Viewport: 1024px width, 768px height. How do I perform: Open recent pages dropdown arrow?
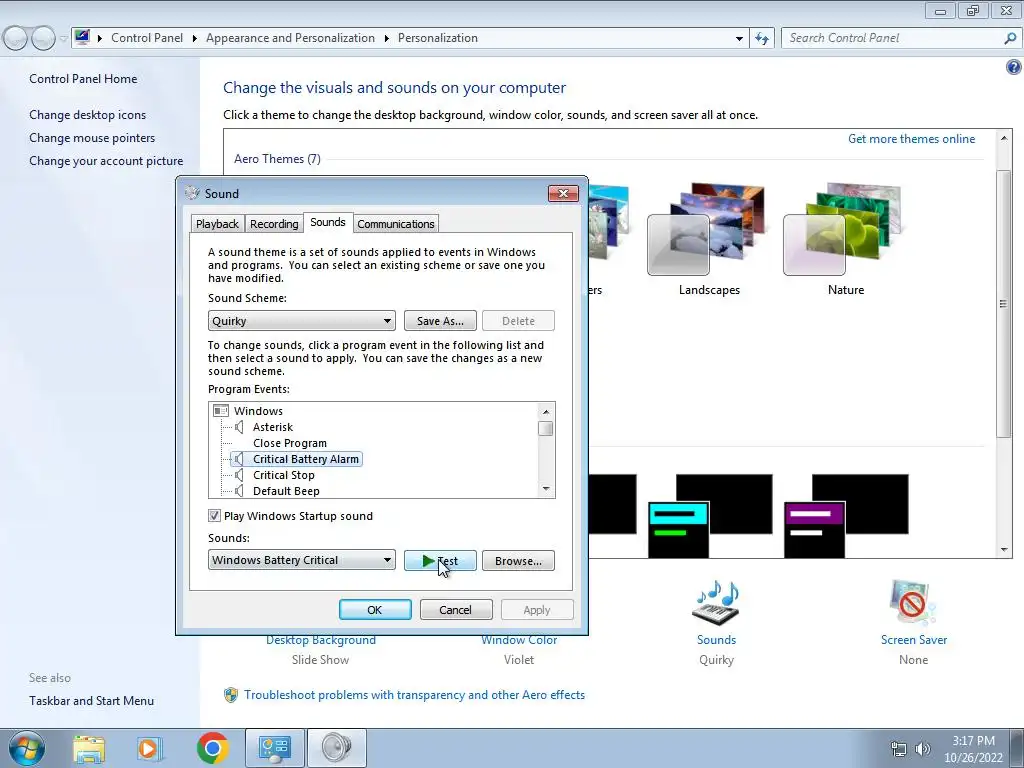coord(63,39)
